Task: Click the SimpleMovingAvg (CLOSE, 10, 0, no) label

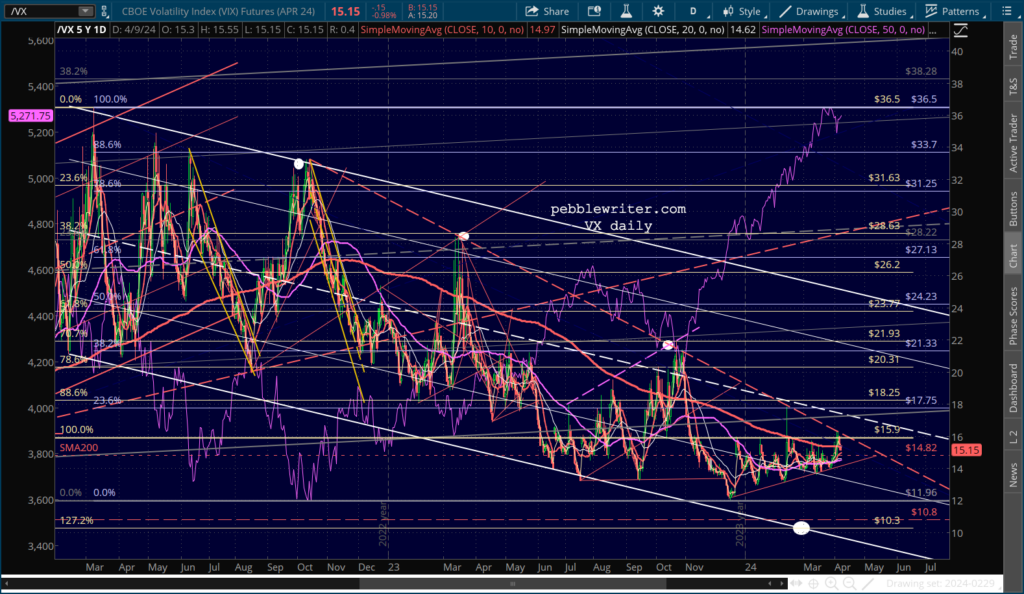Action: click(x=443, y=30)
